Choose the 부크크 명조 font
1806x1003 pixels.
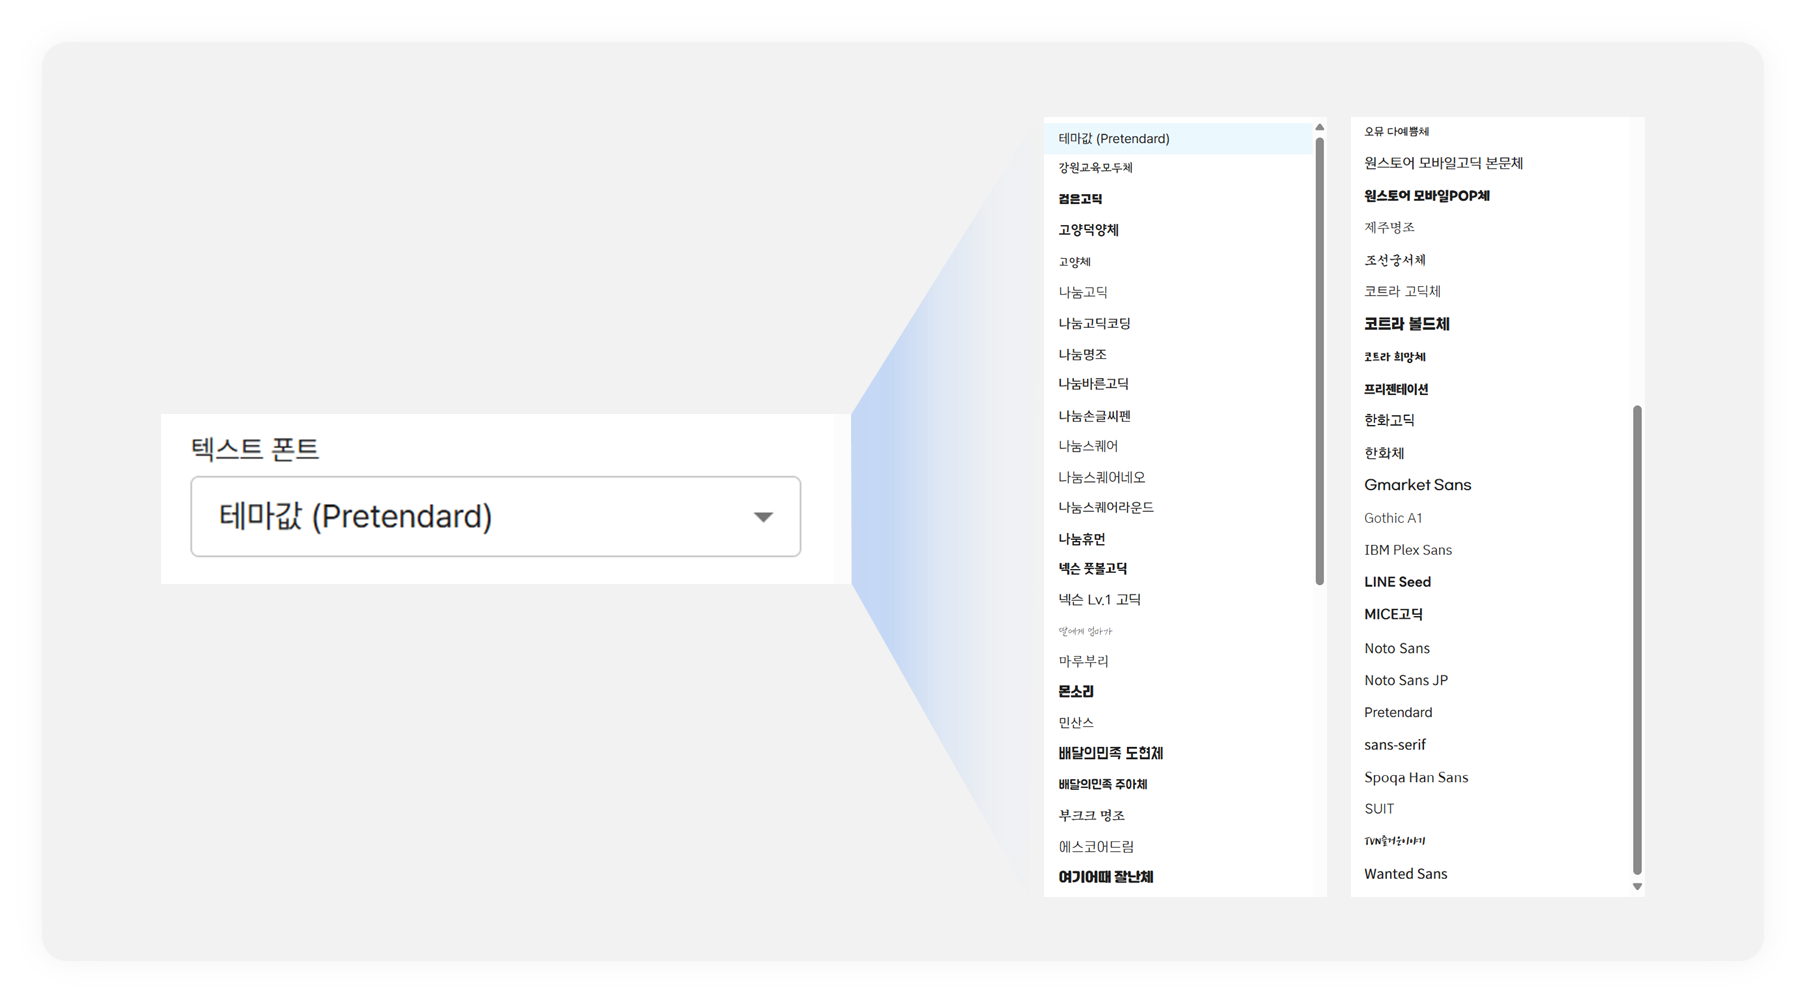(1091, 815)
